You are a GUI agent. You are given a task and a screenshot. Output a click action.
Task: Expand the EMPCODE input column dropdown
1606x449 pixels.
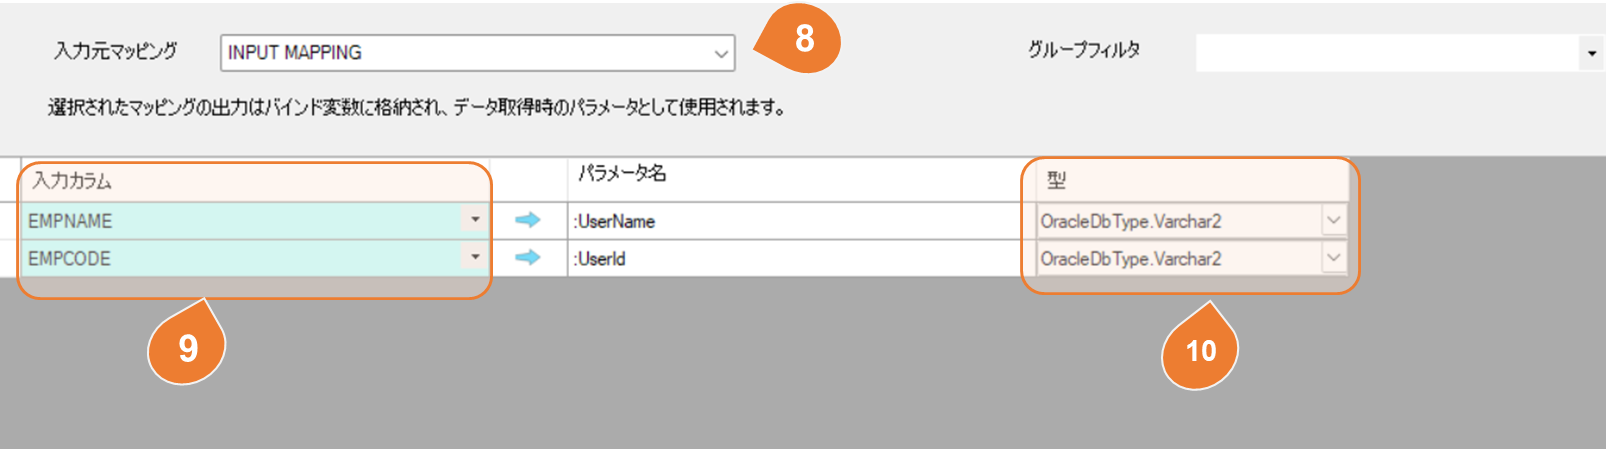click(x=475, y=258)
